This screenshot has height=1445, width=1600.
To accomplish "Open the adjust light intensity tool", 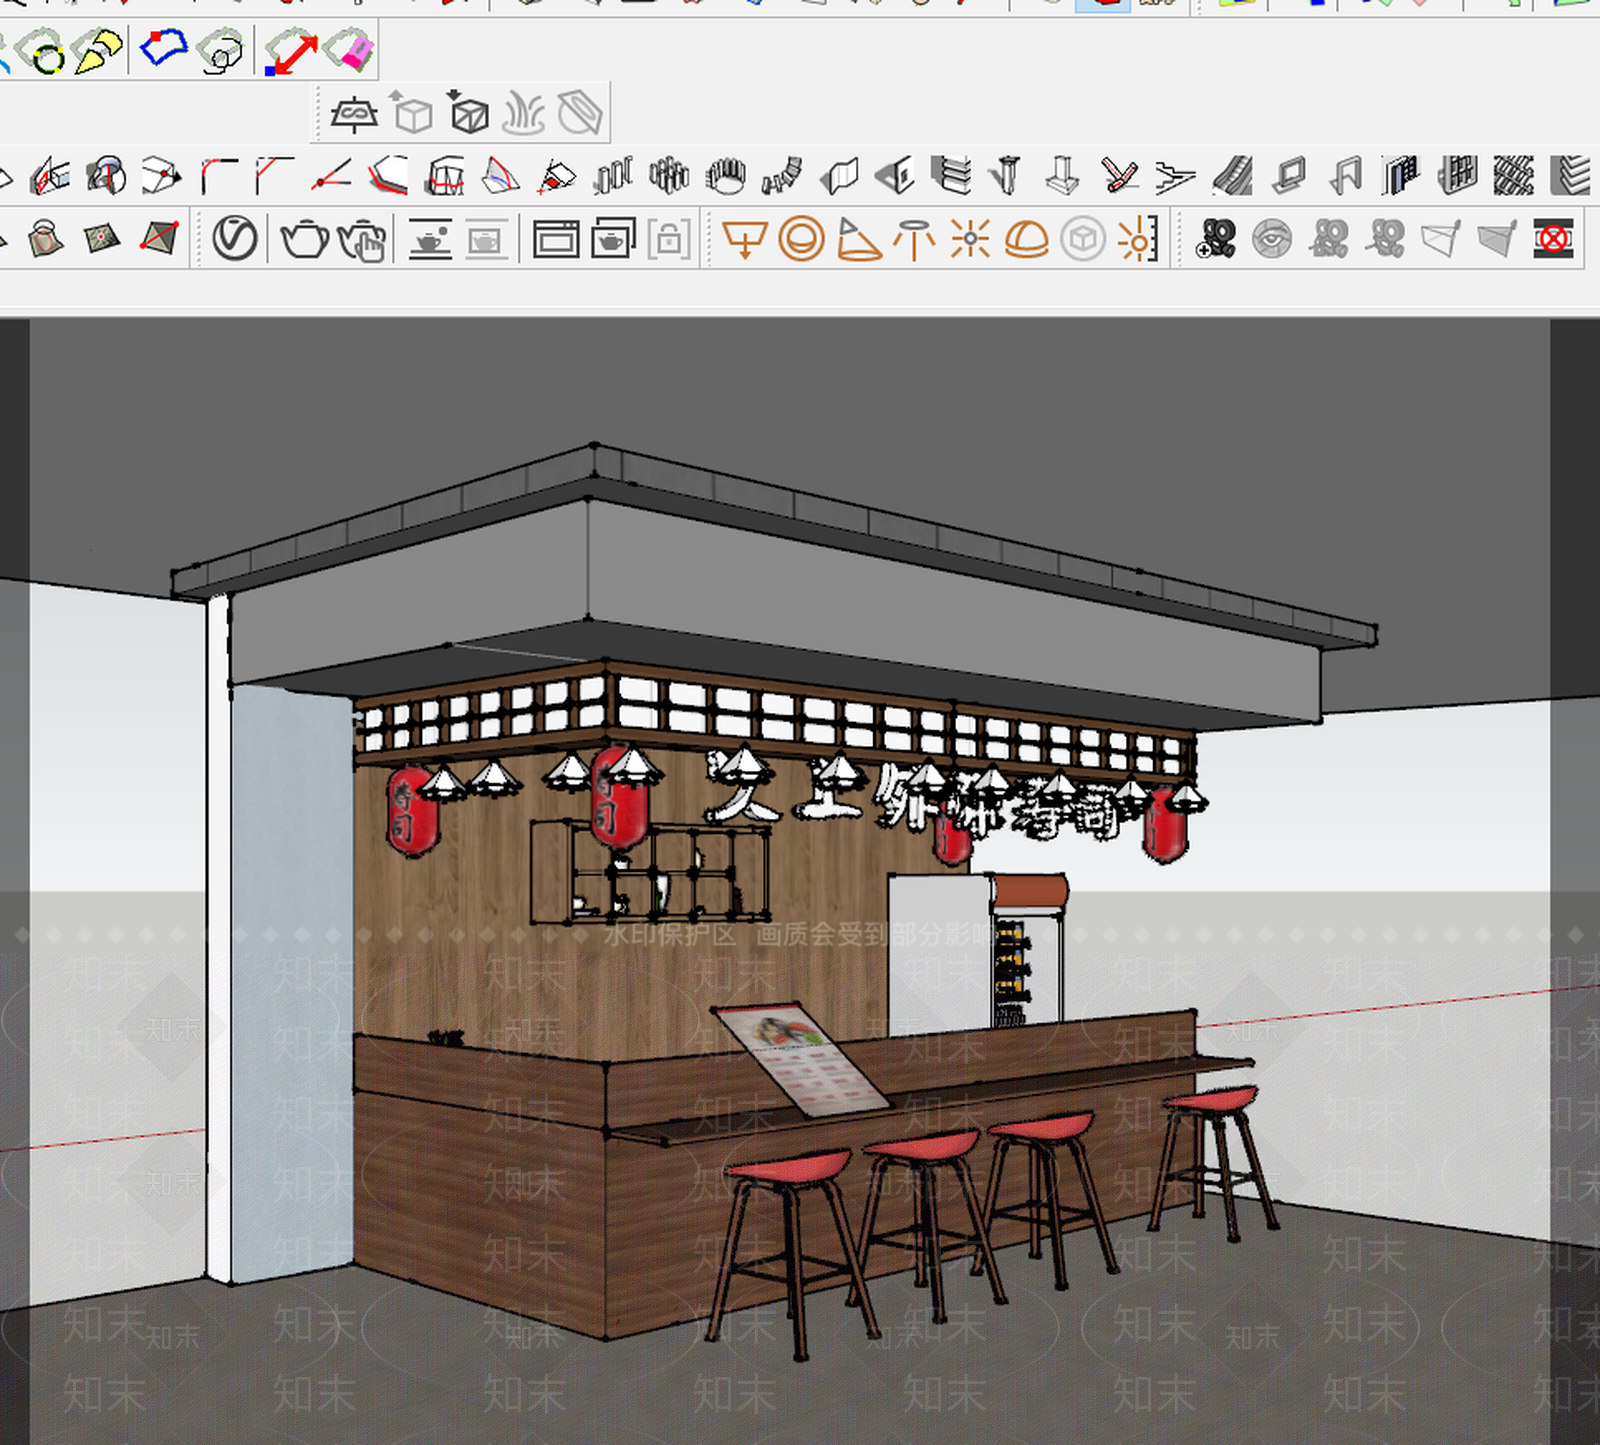I will 1138,239.
